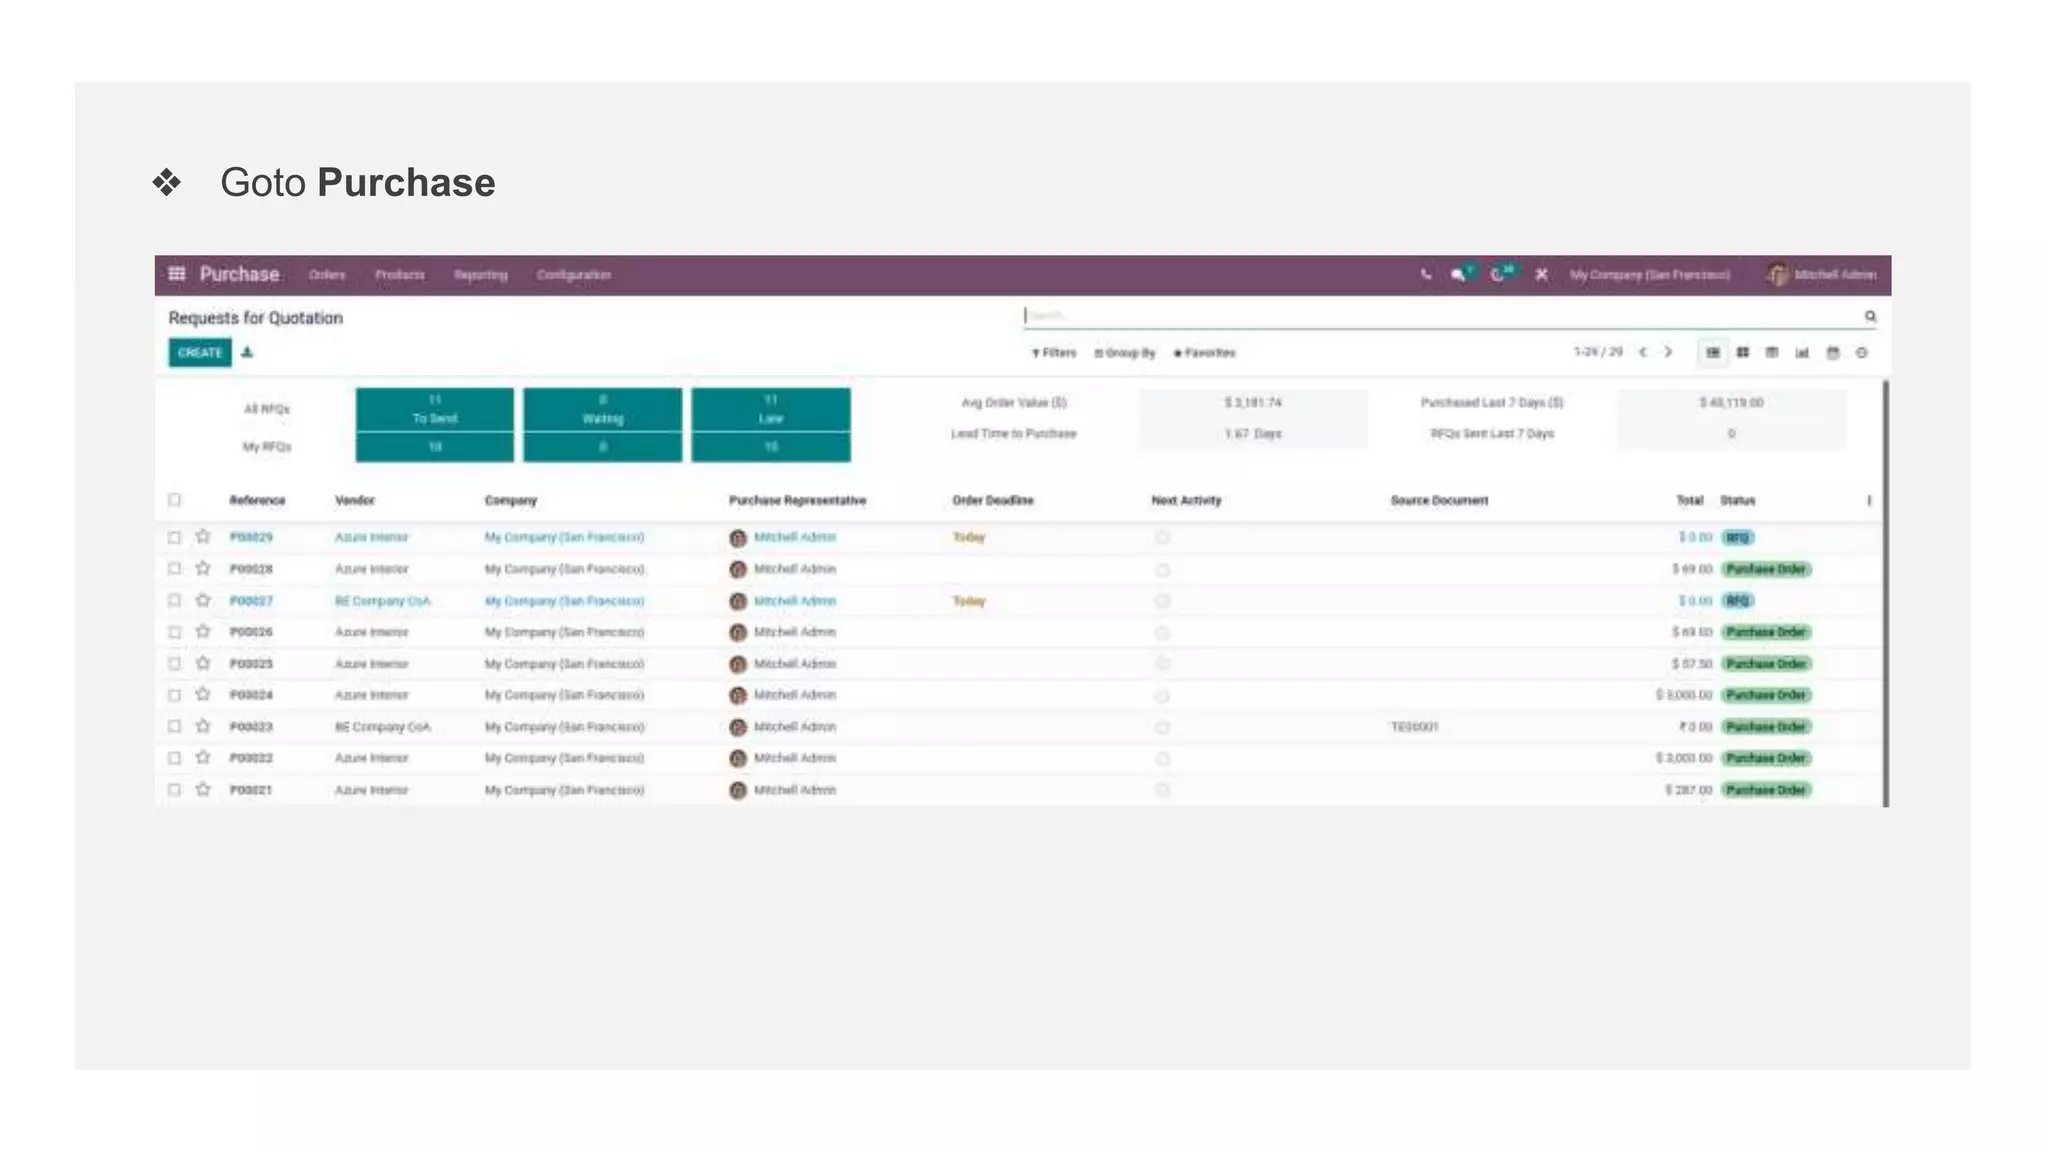2048x1152 pixels.
Task: Expand the Group By dropdown
Action: click(1125, 353)
